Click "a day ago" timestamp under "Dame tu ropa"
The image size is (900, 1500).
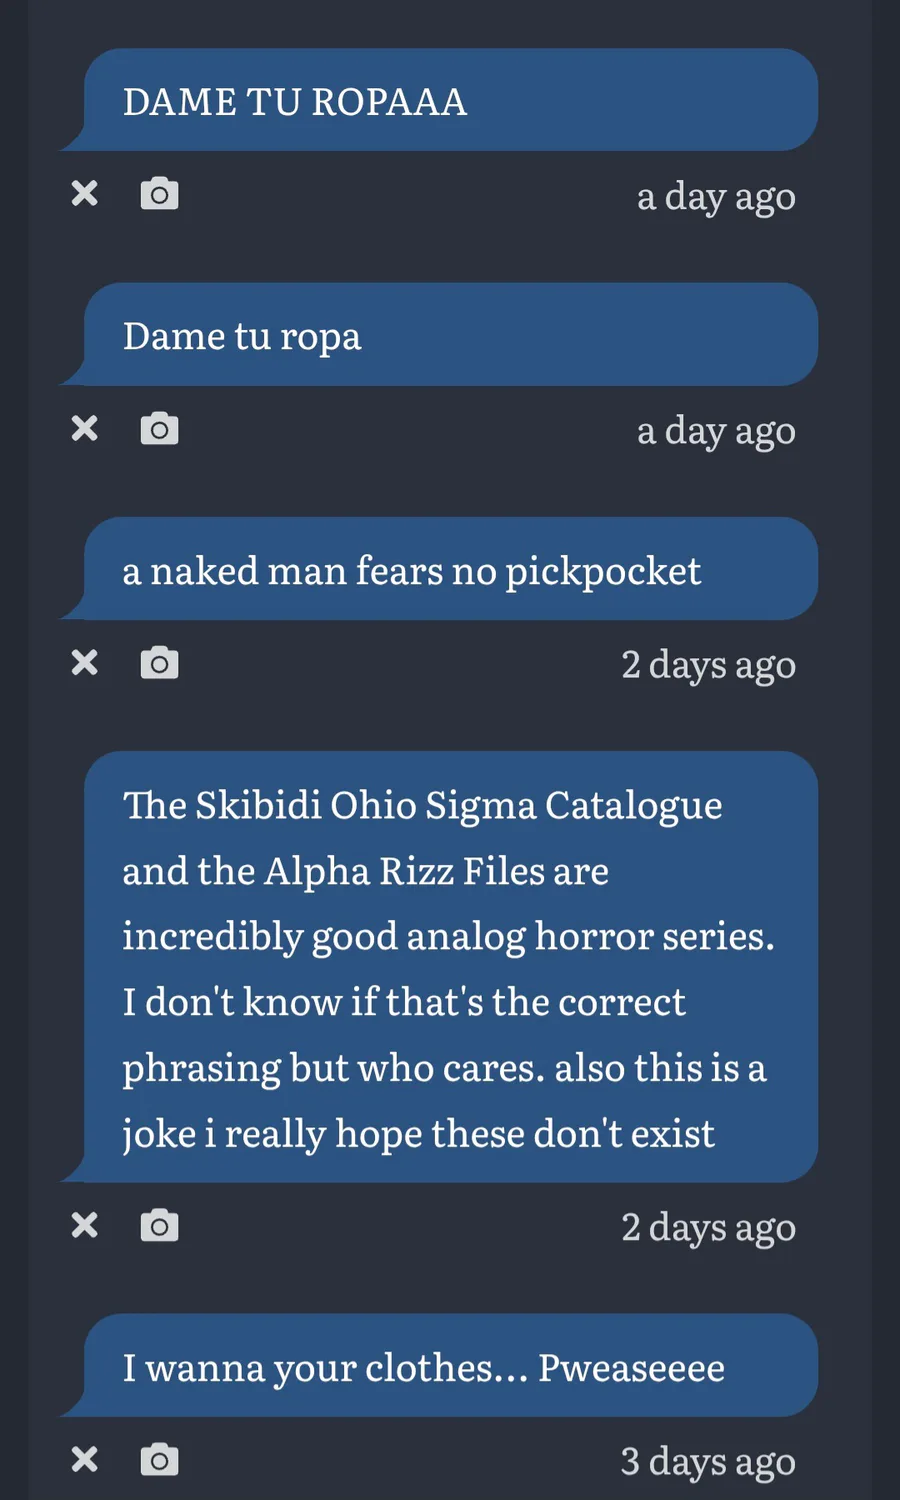click(716, 431)
